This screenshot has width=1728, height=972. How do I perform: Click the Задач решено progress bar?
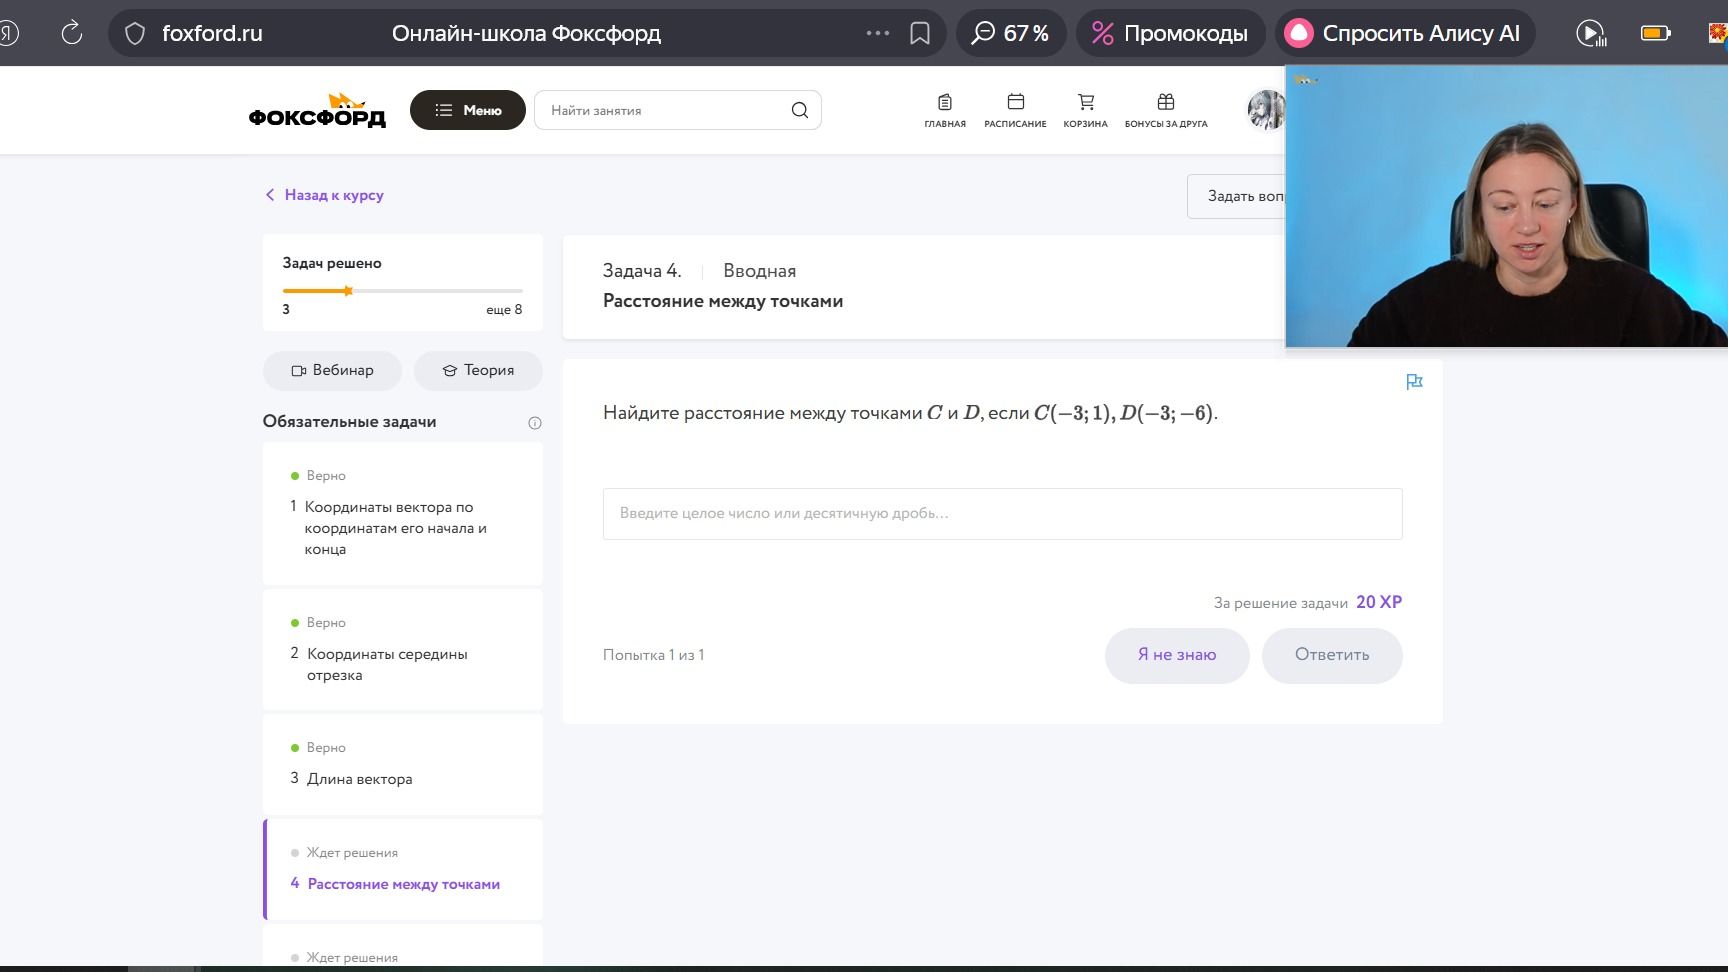click(x=402, y=291)
